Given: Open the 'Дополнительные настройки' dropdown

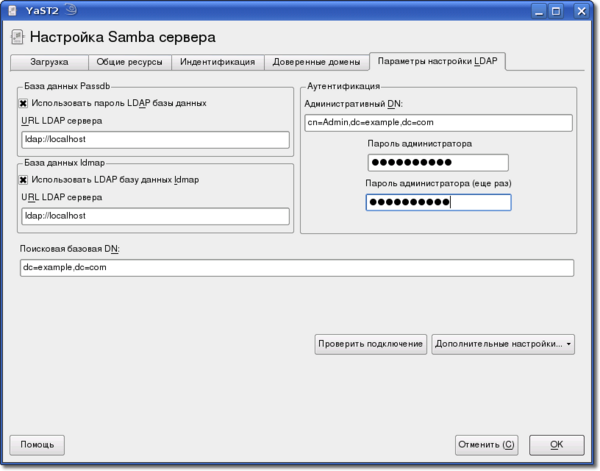Looking at the screenshot, I should coord(503,344).
